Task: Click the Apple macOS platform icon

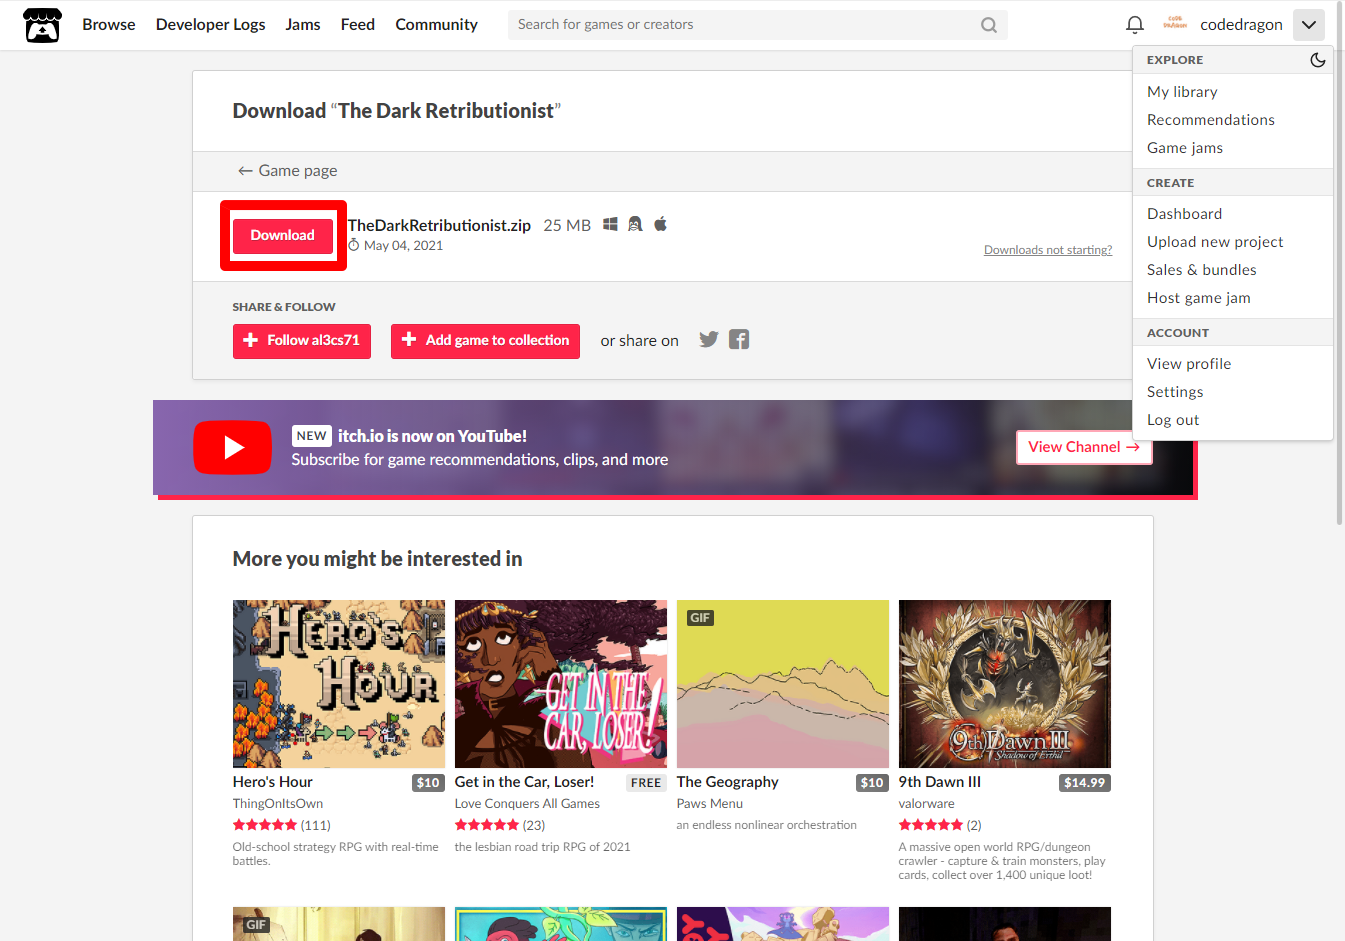Action: (660, 224)
